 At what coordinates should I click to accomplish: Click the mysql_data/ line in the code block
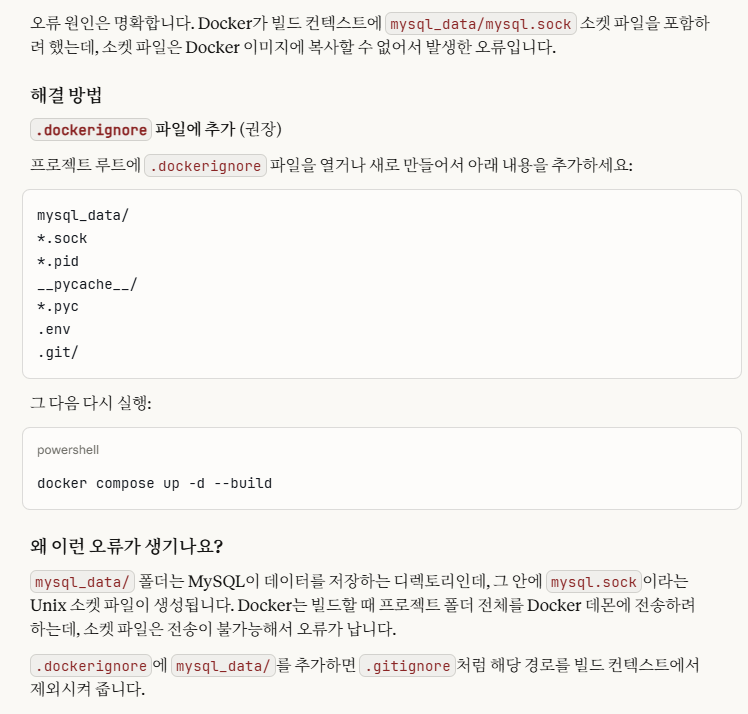pos(83,215)
